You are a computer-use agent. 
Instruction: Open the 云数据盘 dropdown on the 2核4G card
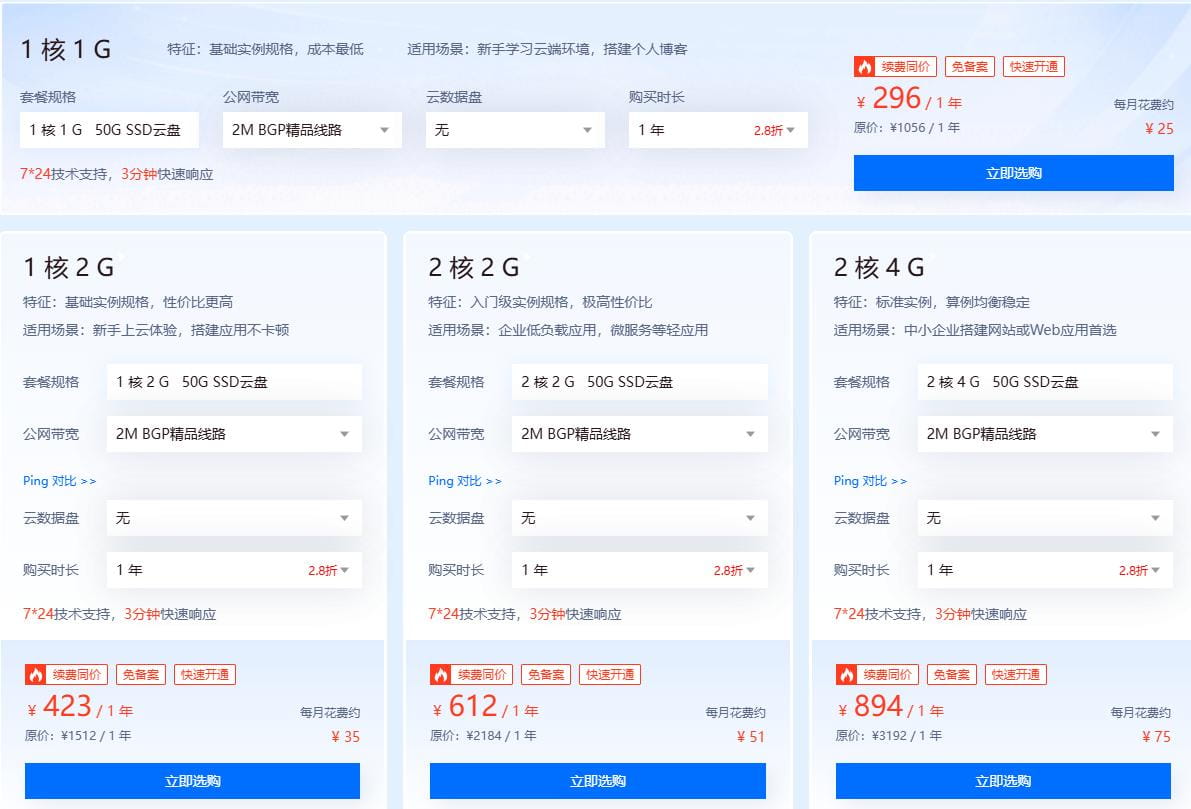tap(1044, 518)
